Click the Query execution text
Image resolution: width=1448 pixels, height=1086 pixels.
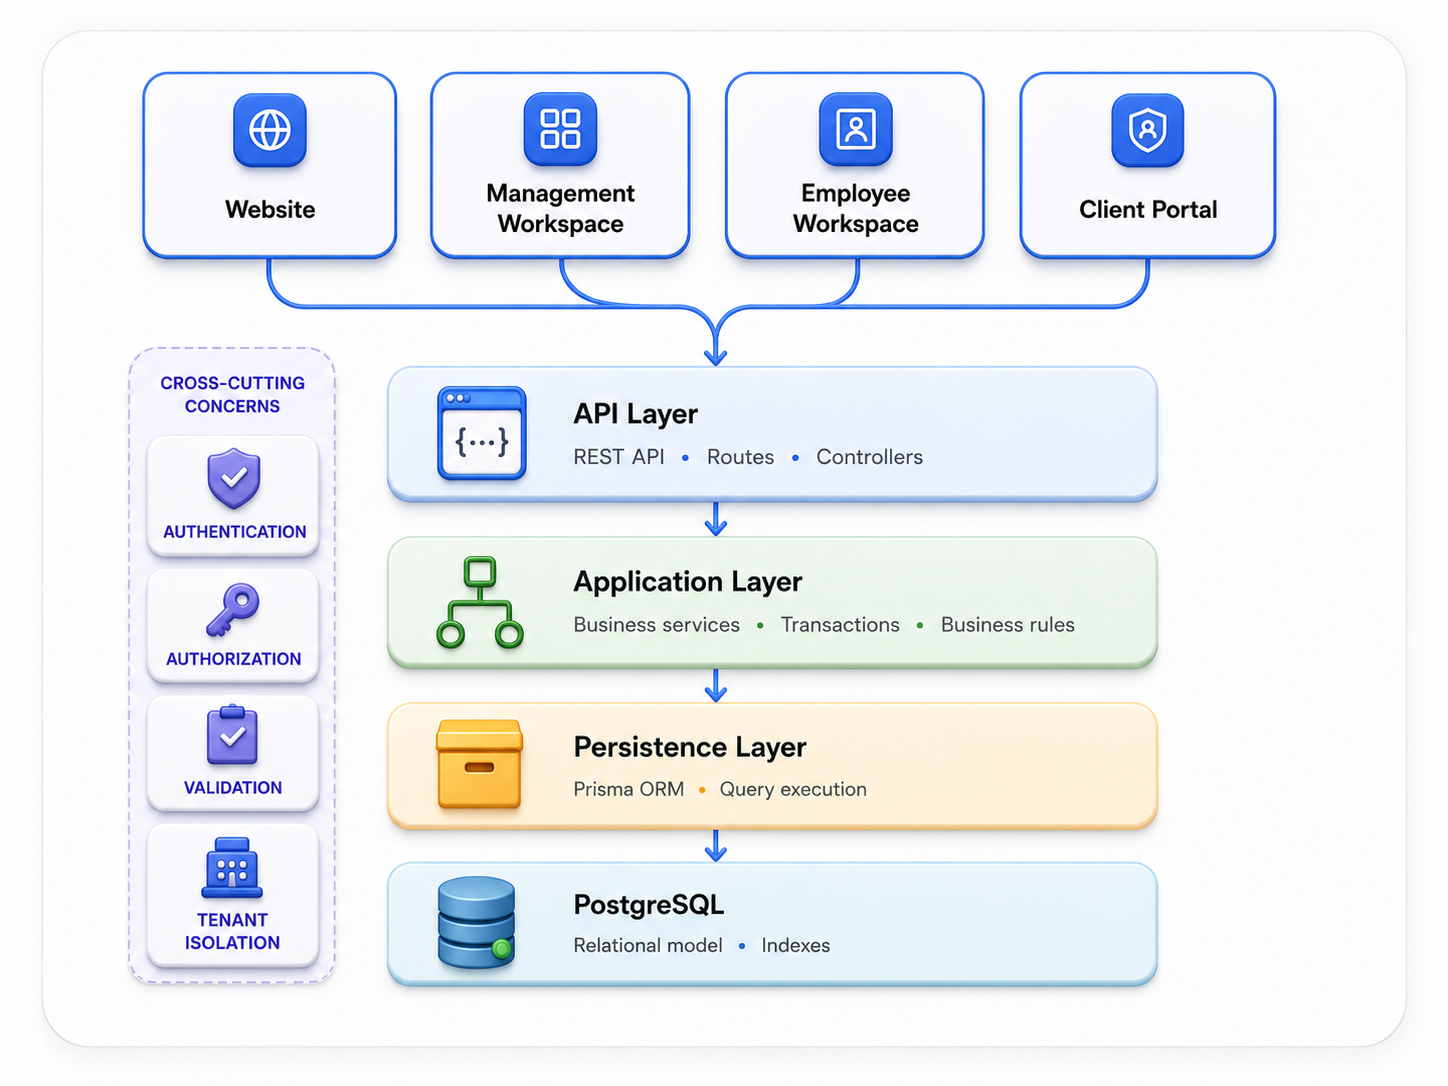click(x=793, y=789)
